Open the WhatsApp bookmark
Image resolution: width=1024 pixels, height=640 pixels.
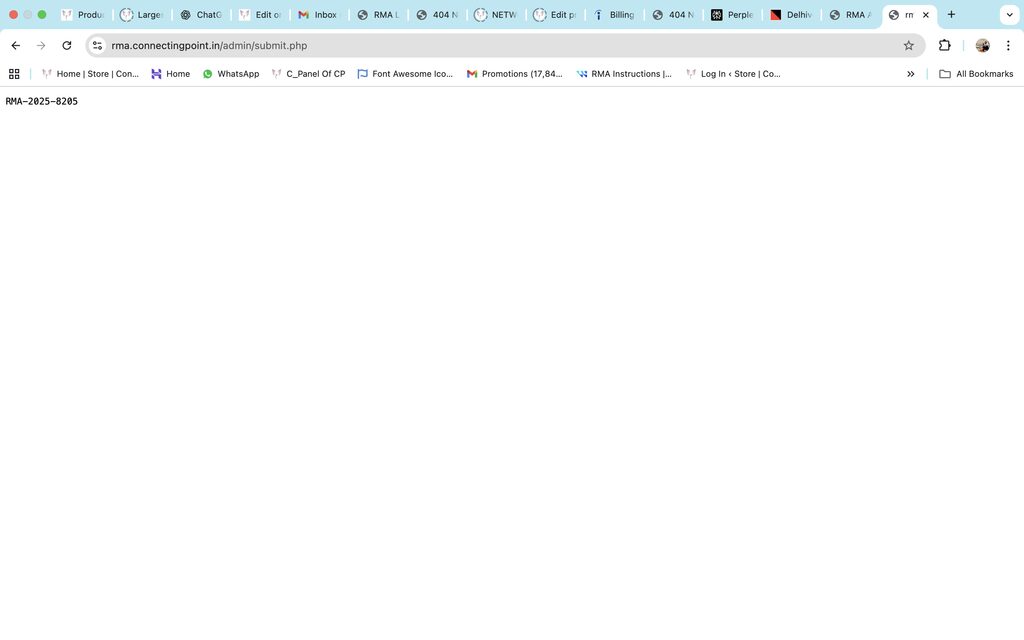click(230, 74)
